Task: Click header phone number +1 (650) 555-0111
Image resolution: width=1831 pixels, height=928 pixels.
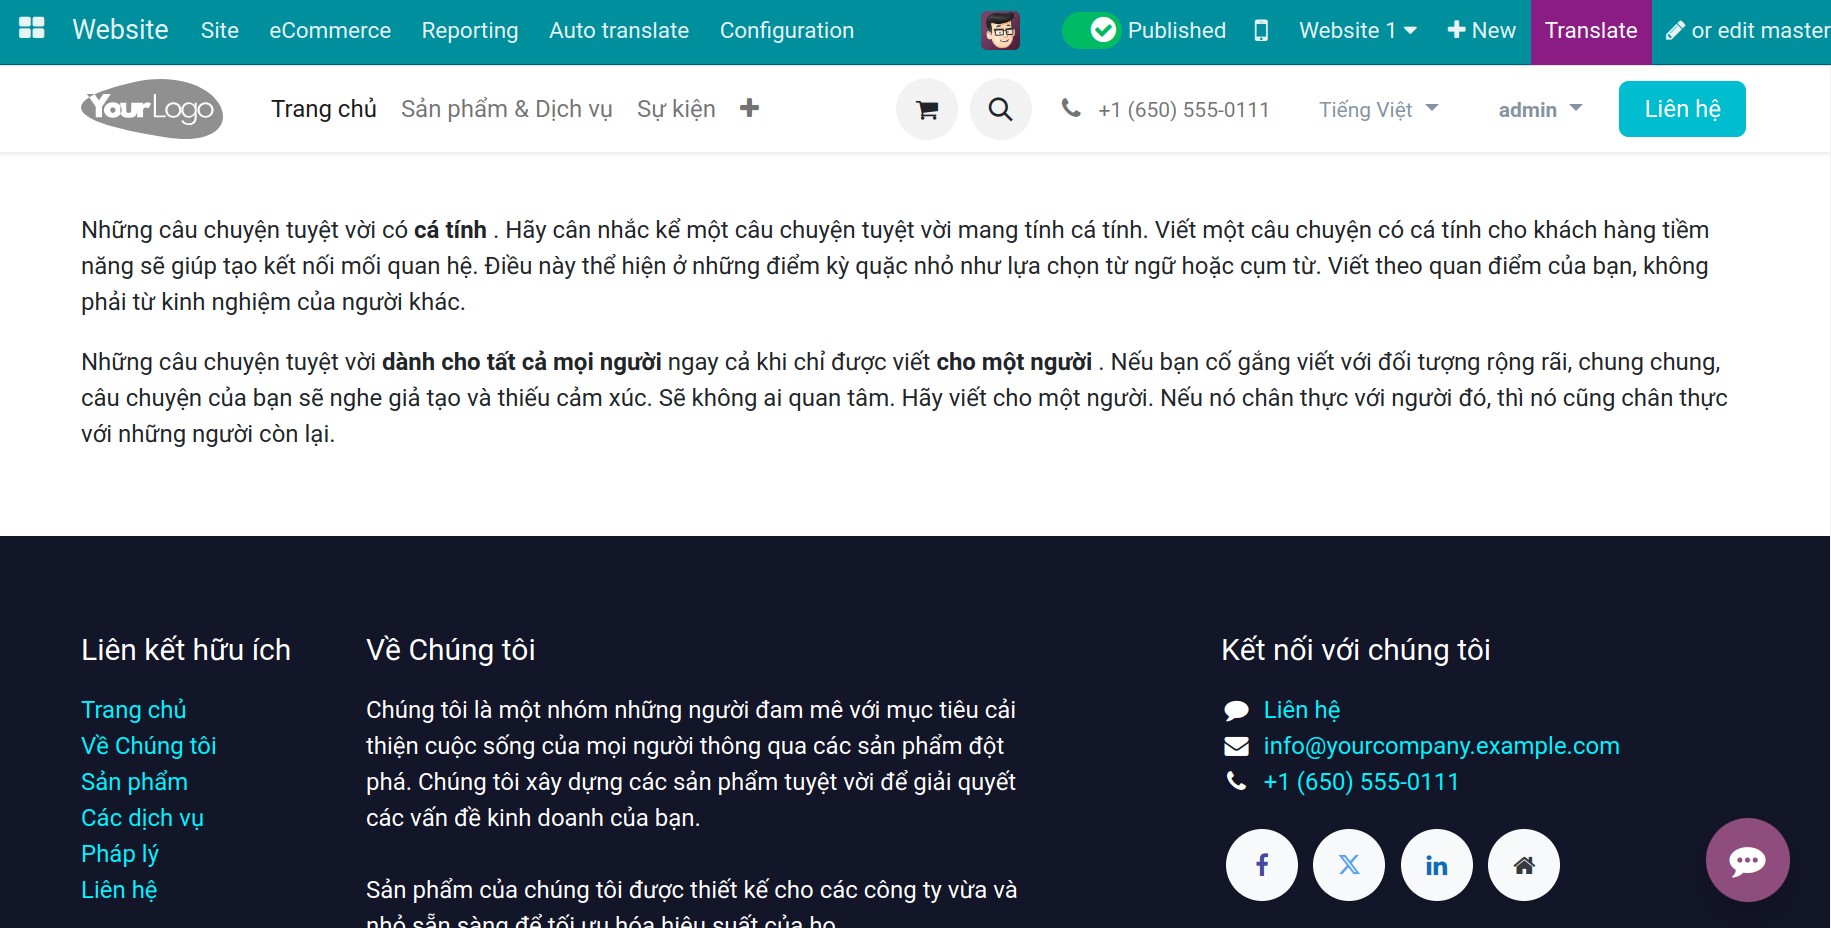Action: click(x=1183, y=109)
